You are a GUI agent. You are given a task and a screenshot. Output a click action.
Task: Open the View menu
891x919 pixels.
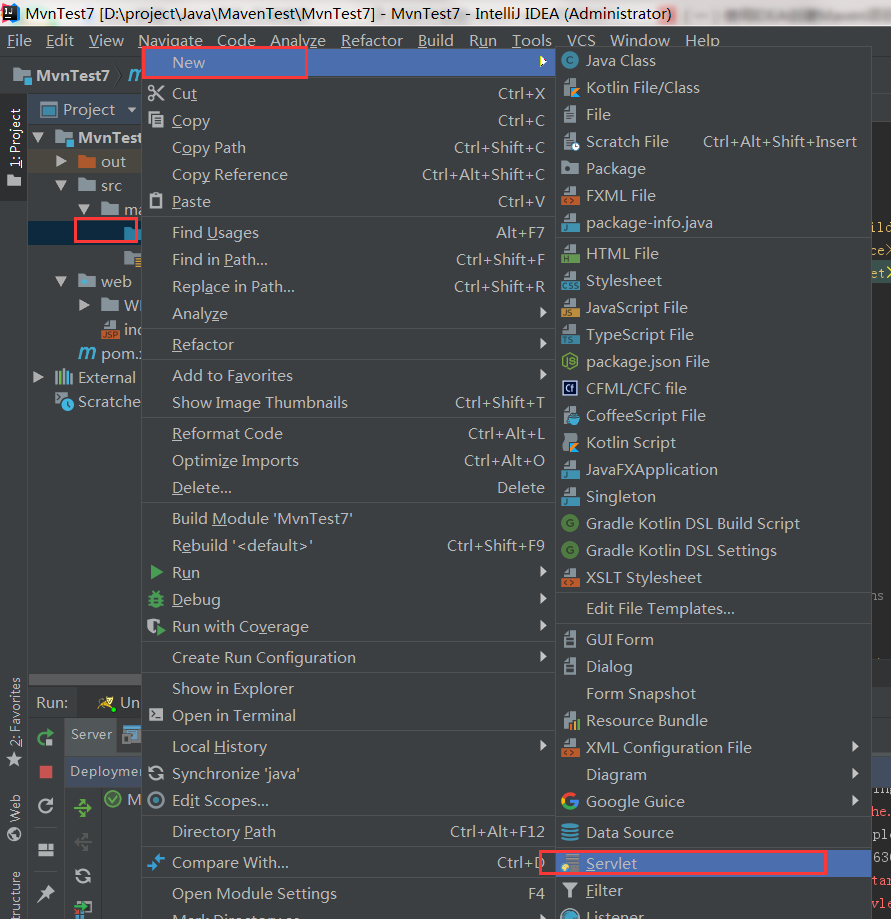point(106,40)
